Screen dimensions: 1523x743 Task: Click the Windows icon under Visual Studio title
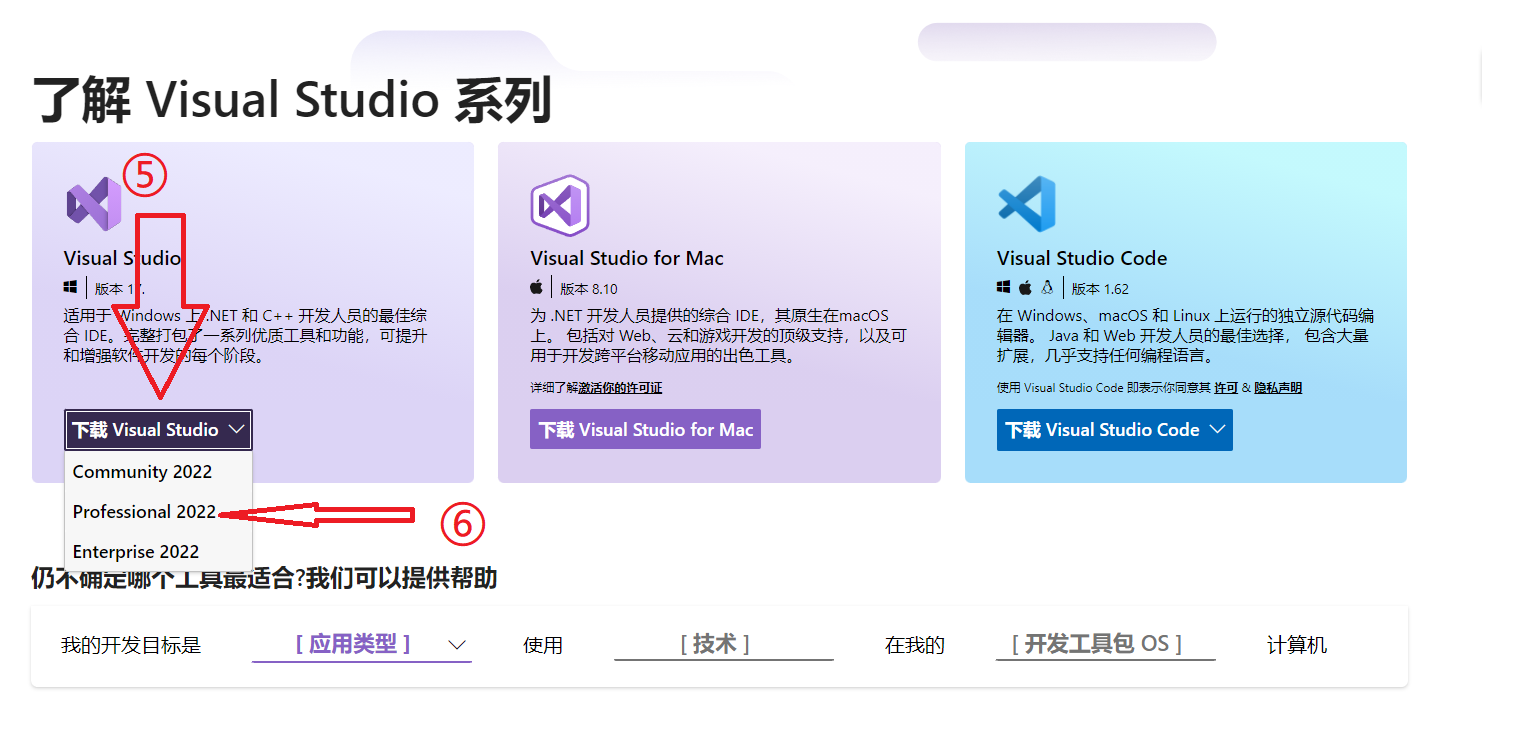pyautogui.click(x=71, y=287)
